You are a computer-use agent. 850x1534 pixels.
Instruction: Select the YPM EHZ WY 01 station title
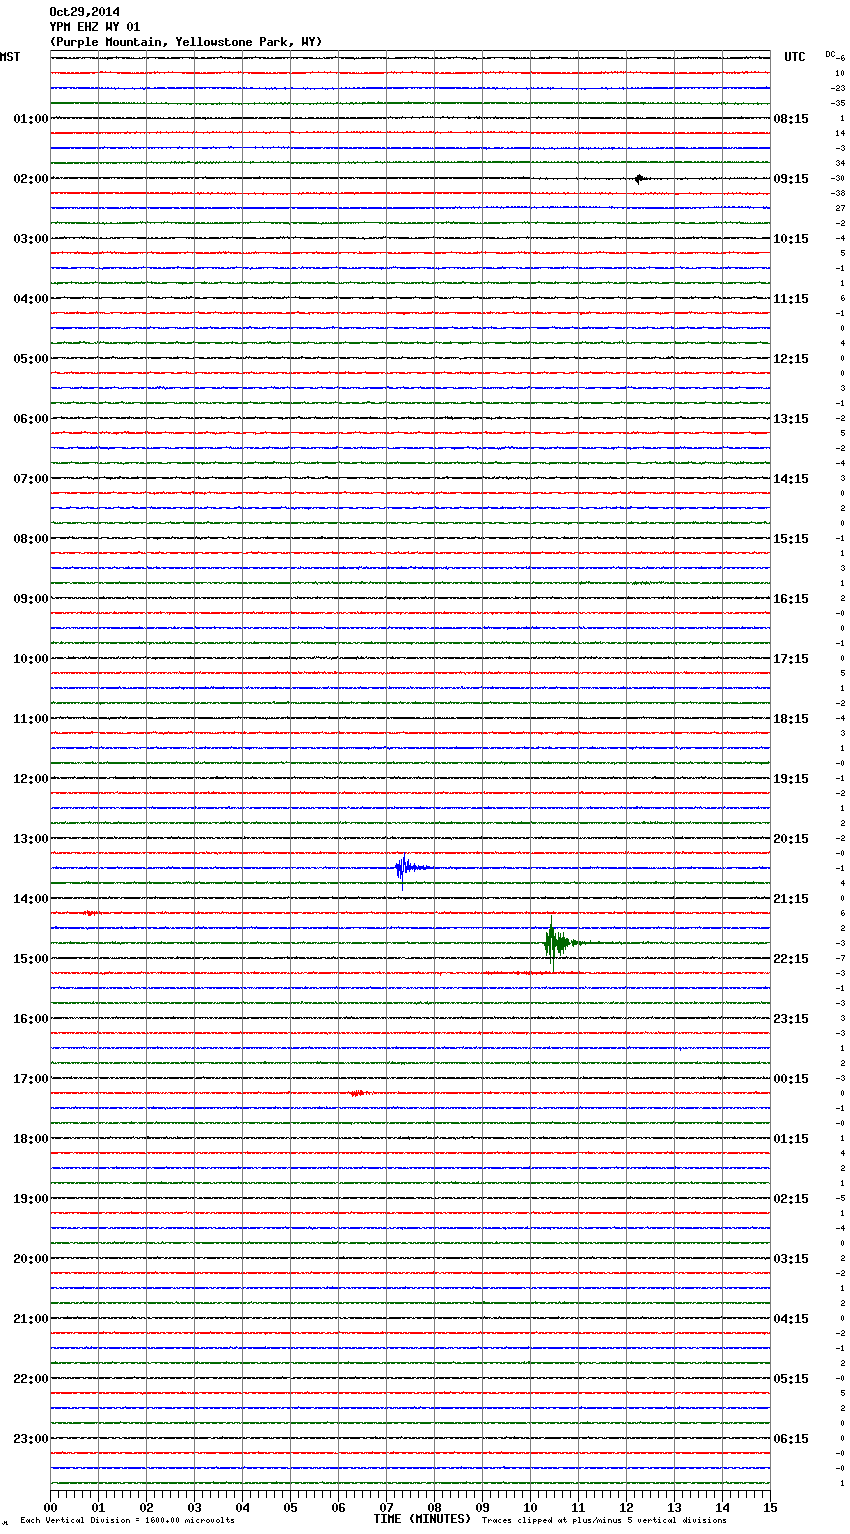click(x=95, y=27)
